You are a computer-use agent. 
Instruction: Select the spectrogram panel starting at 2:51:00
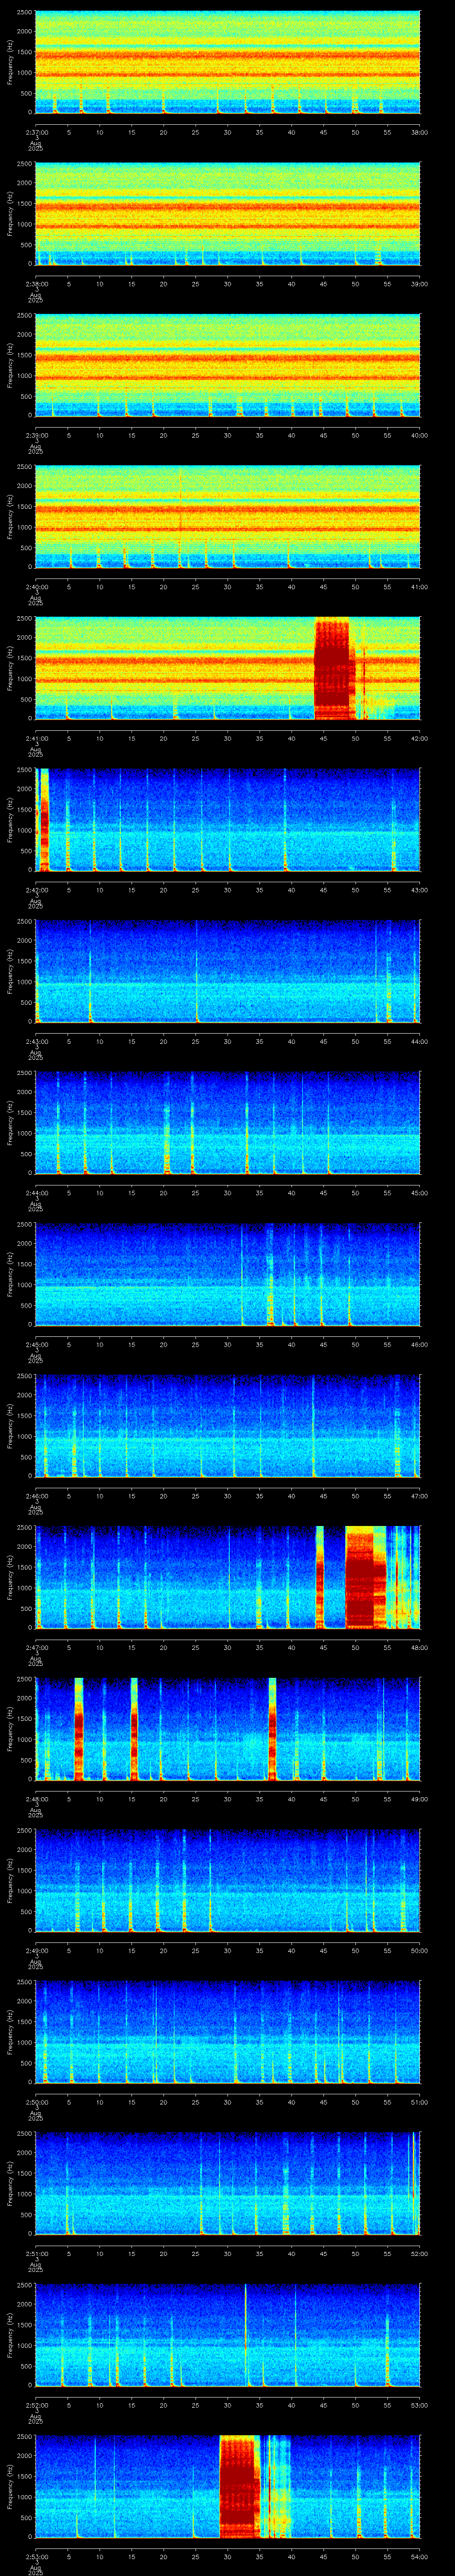pos(228,2184)
